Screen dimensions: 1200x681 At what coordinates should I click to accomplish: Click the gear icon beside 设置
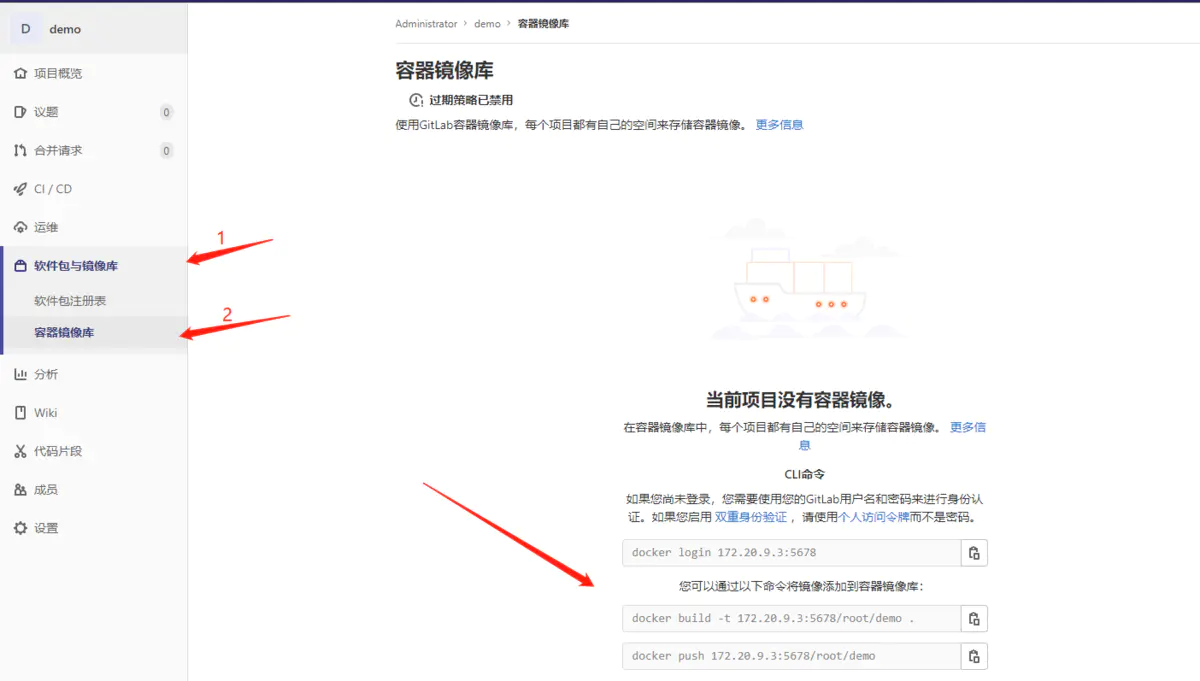pyautogui.click(x=20, y=528)
